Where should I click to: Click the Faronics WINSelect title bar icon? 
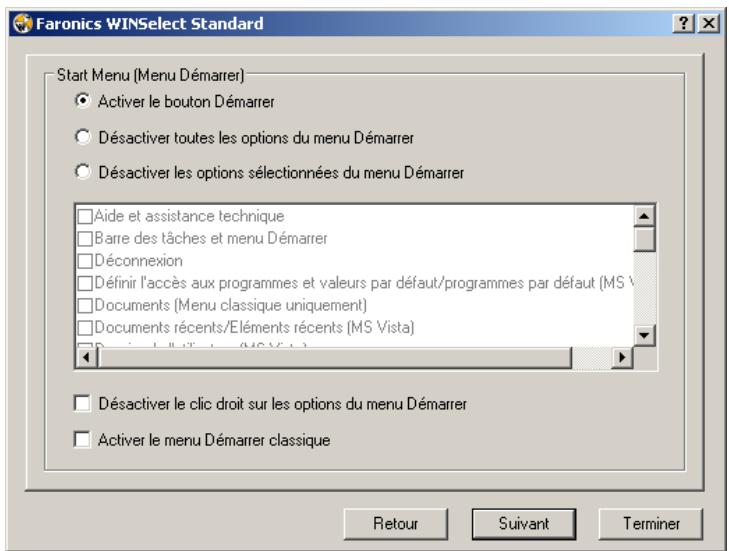point(23,23)
